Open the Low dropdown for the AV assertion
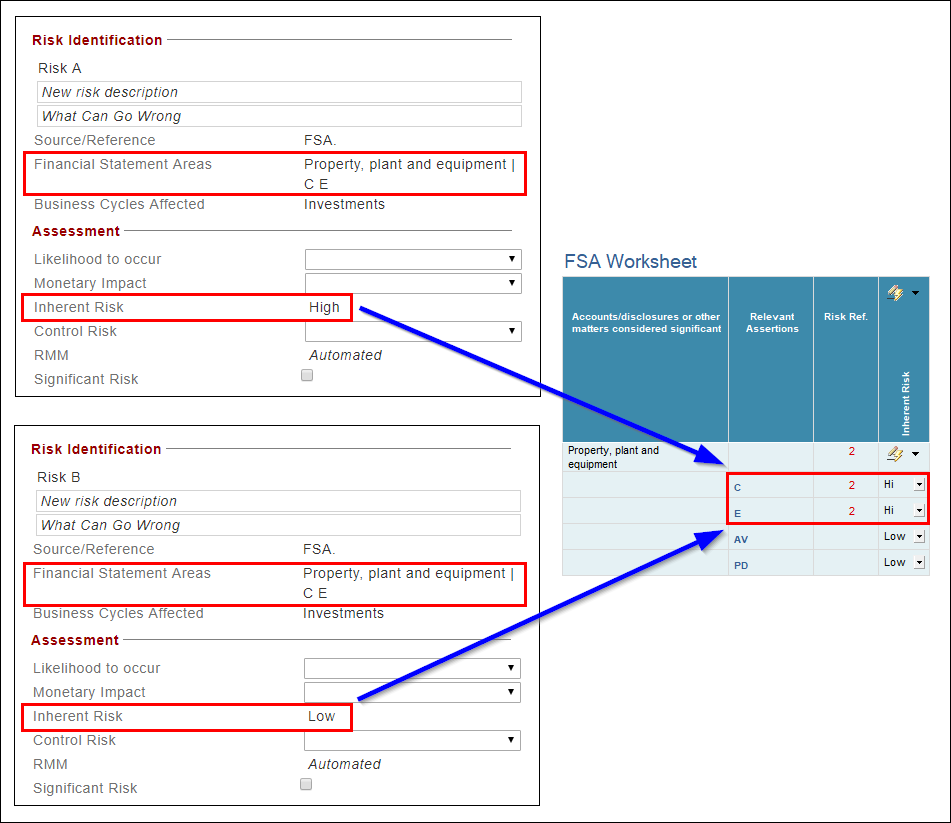951x823 pixels. click(x=918, y=537)
